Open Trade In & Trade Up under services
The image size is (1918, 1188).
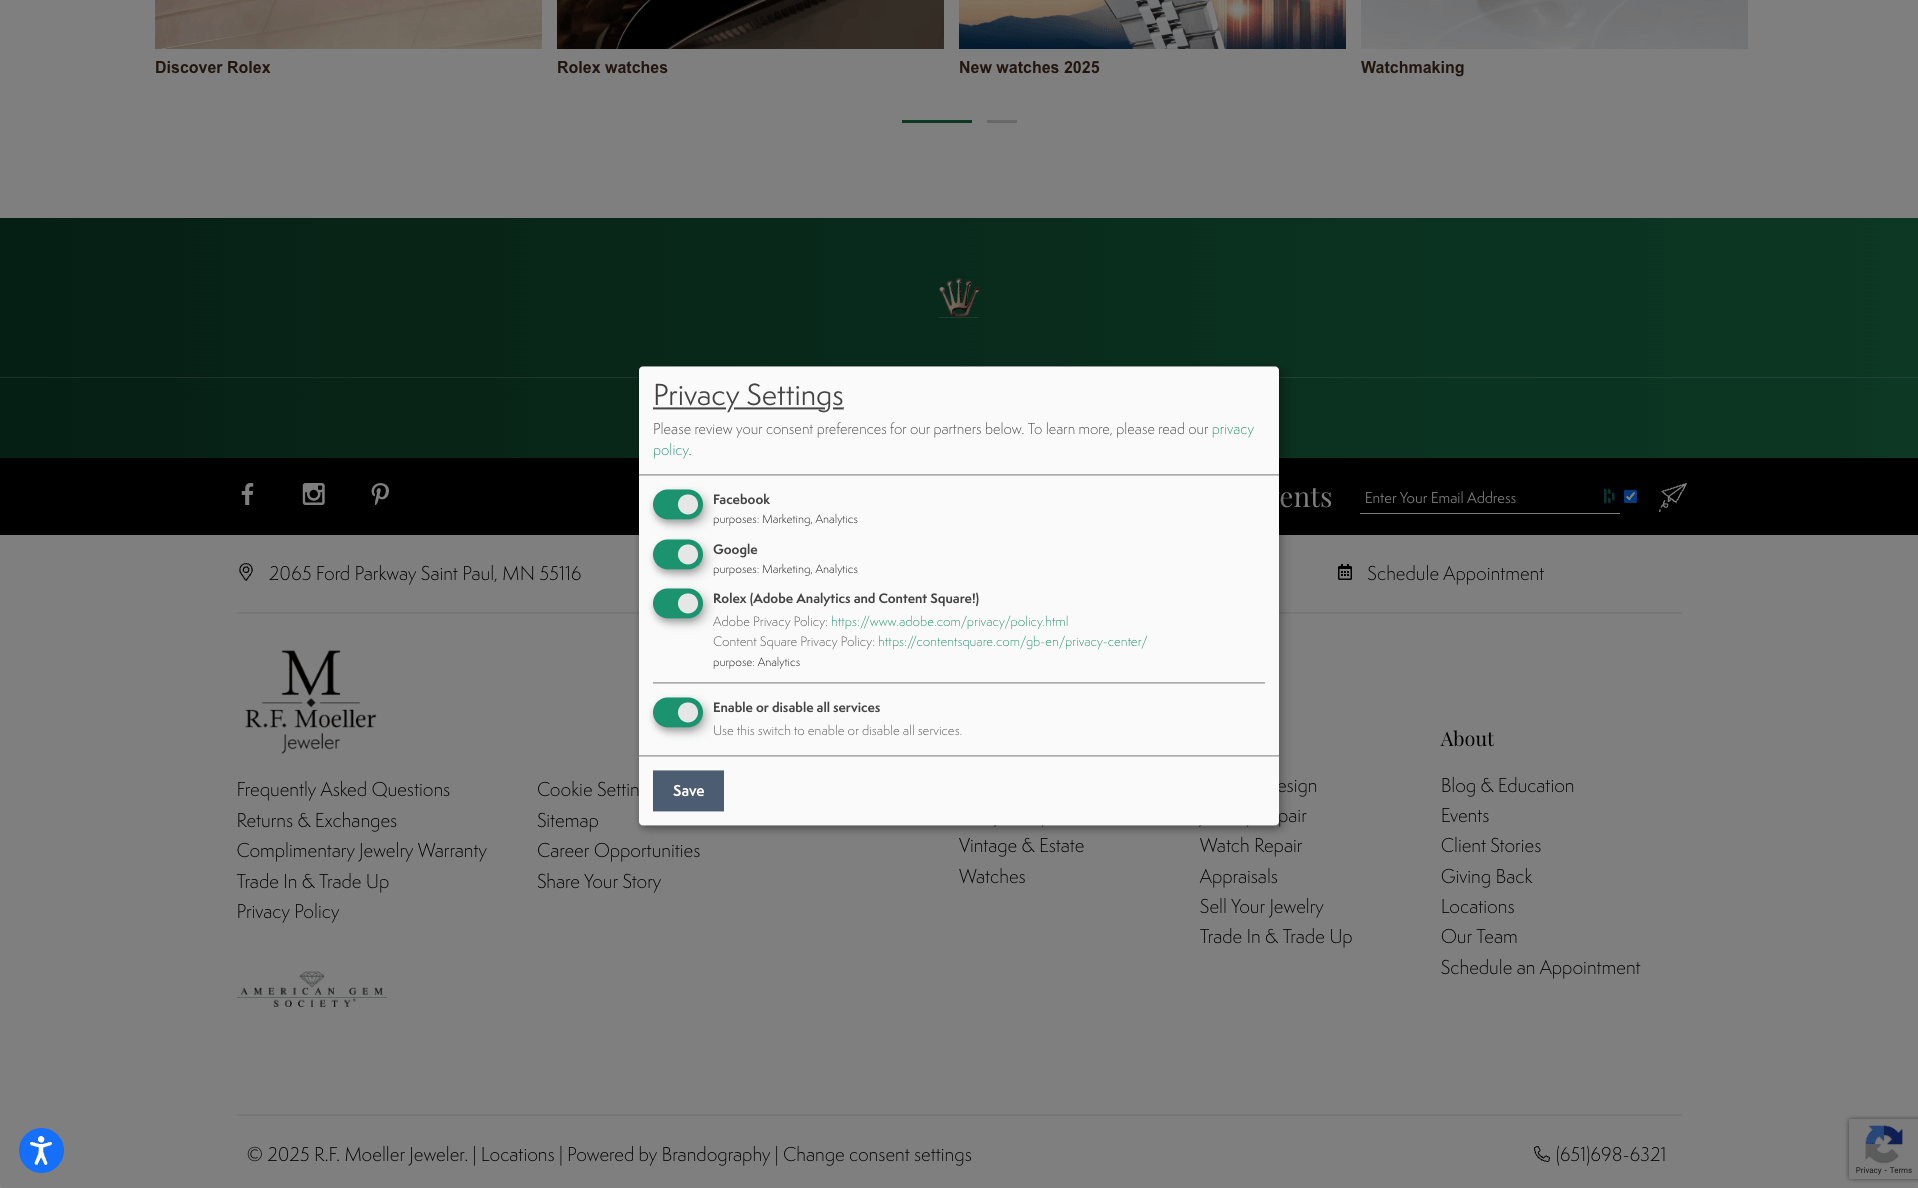[x=1276, y=937]
